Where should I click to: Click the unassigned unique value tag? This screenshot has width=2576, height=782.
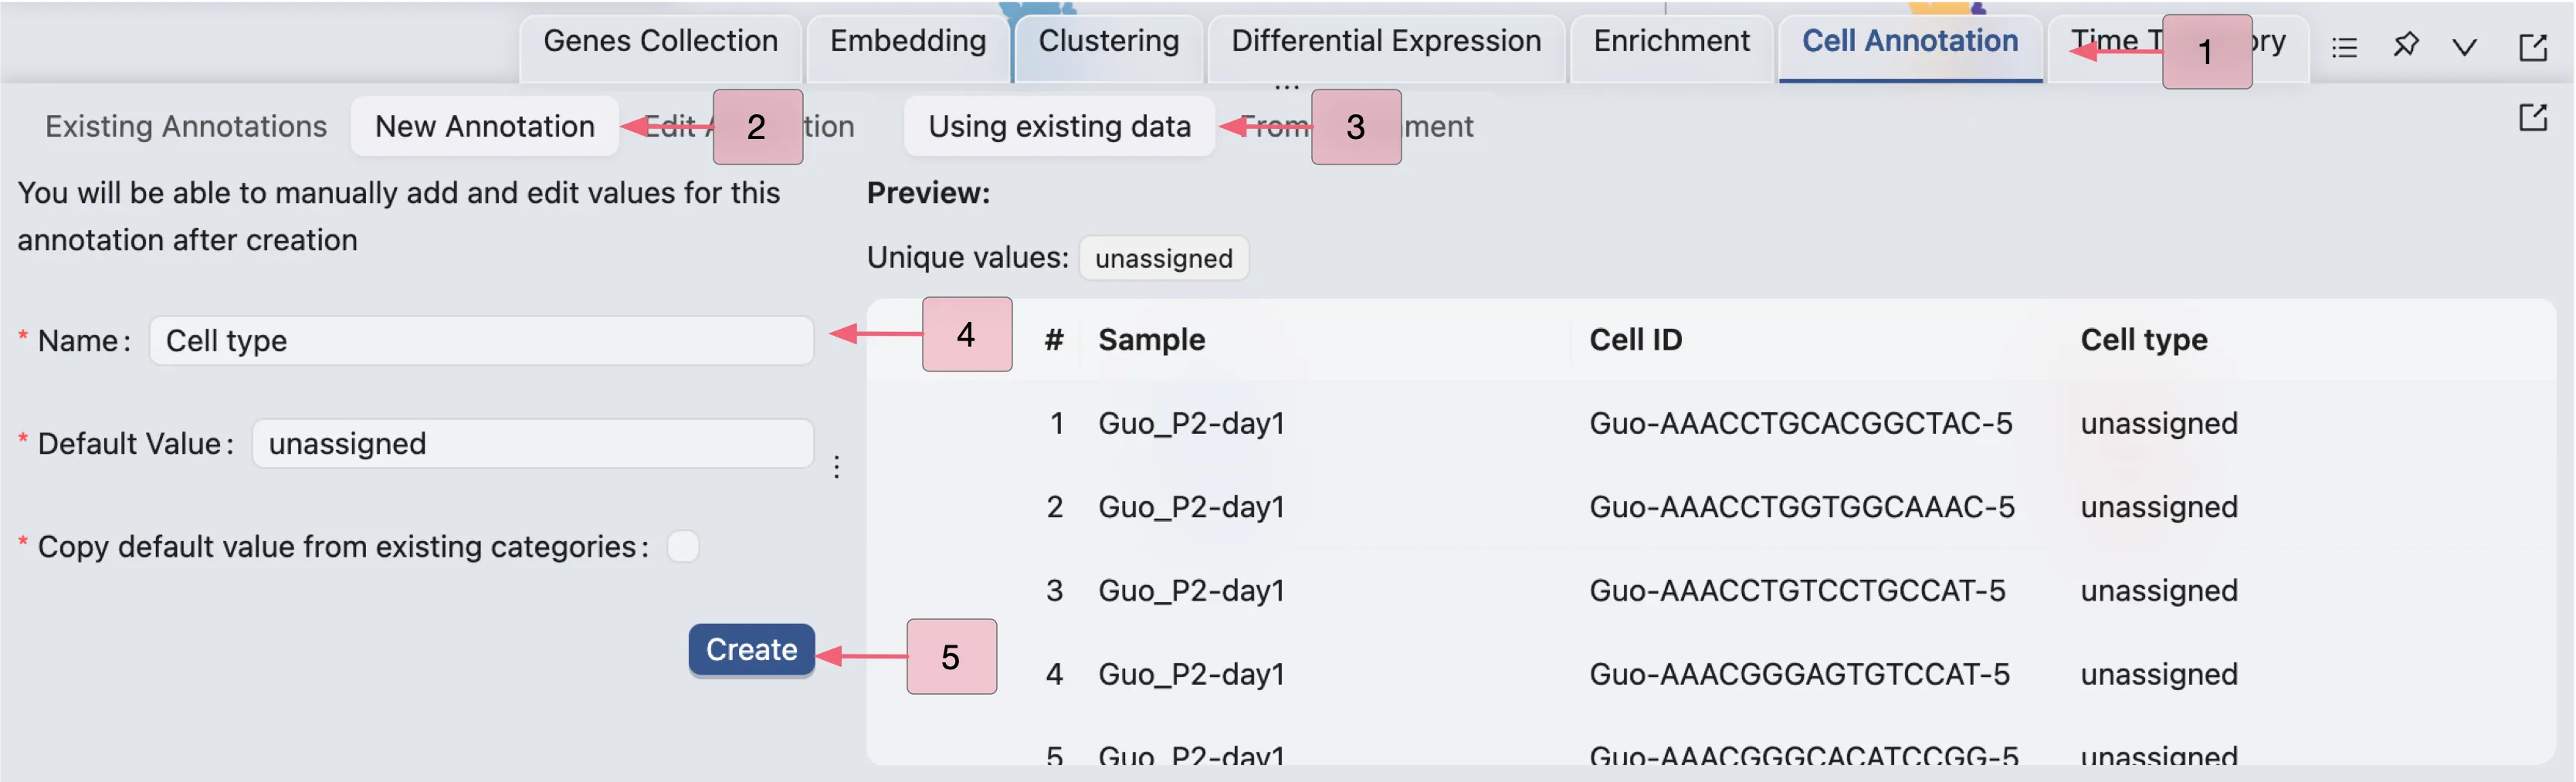click(x=1163, y=259)
